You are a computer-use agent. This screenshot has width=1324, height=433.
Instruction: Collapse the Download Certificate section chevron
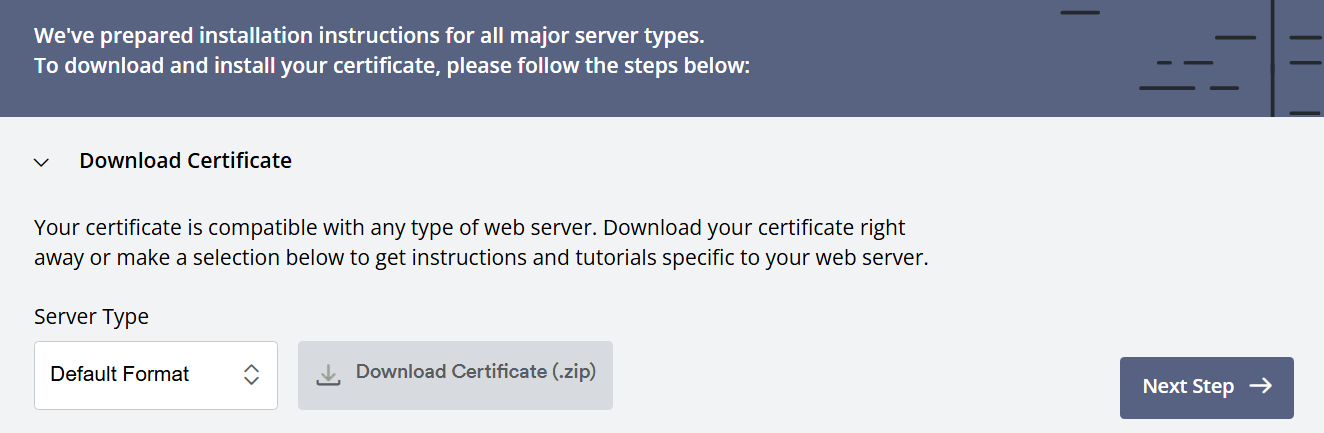coord(41,162)
